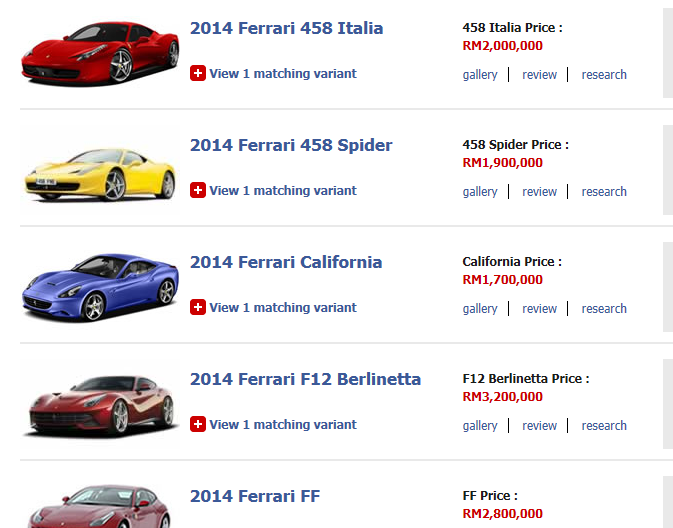Click the red plus icon under F12 Berlinetta

point(198,424)
